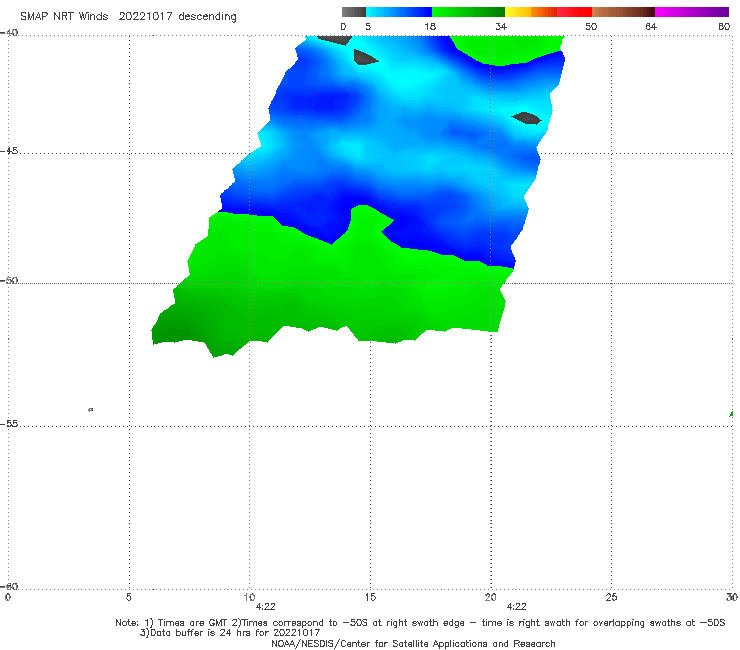Click the longitude axis label "15"
This screenshot has width=740, height=650.
370,597
